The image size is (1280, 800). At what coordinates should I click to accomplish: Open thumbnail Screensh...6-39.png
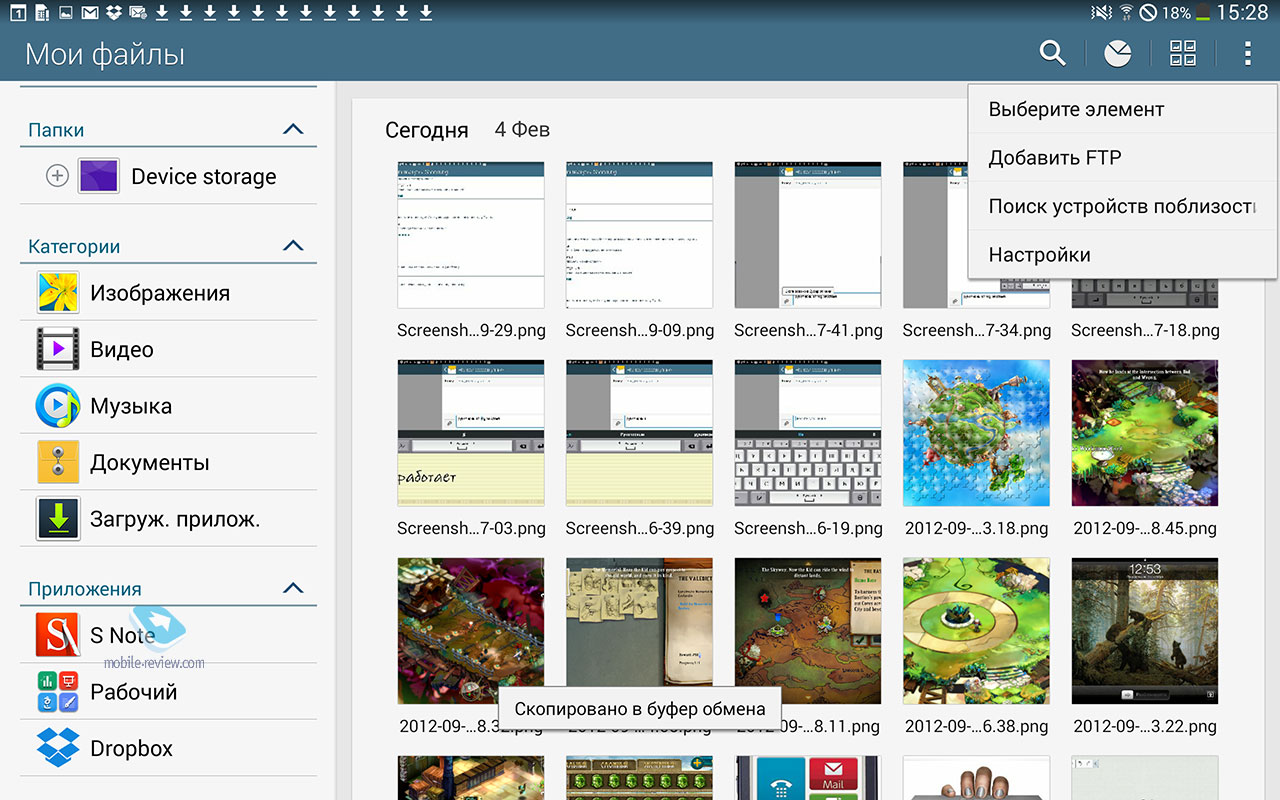[640, 433]
